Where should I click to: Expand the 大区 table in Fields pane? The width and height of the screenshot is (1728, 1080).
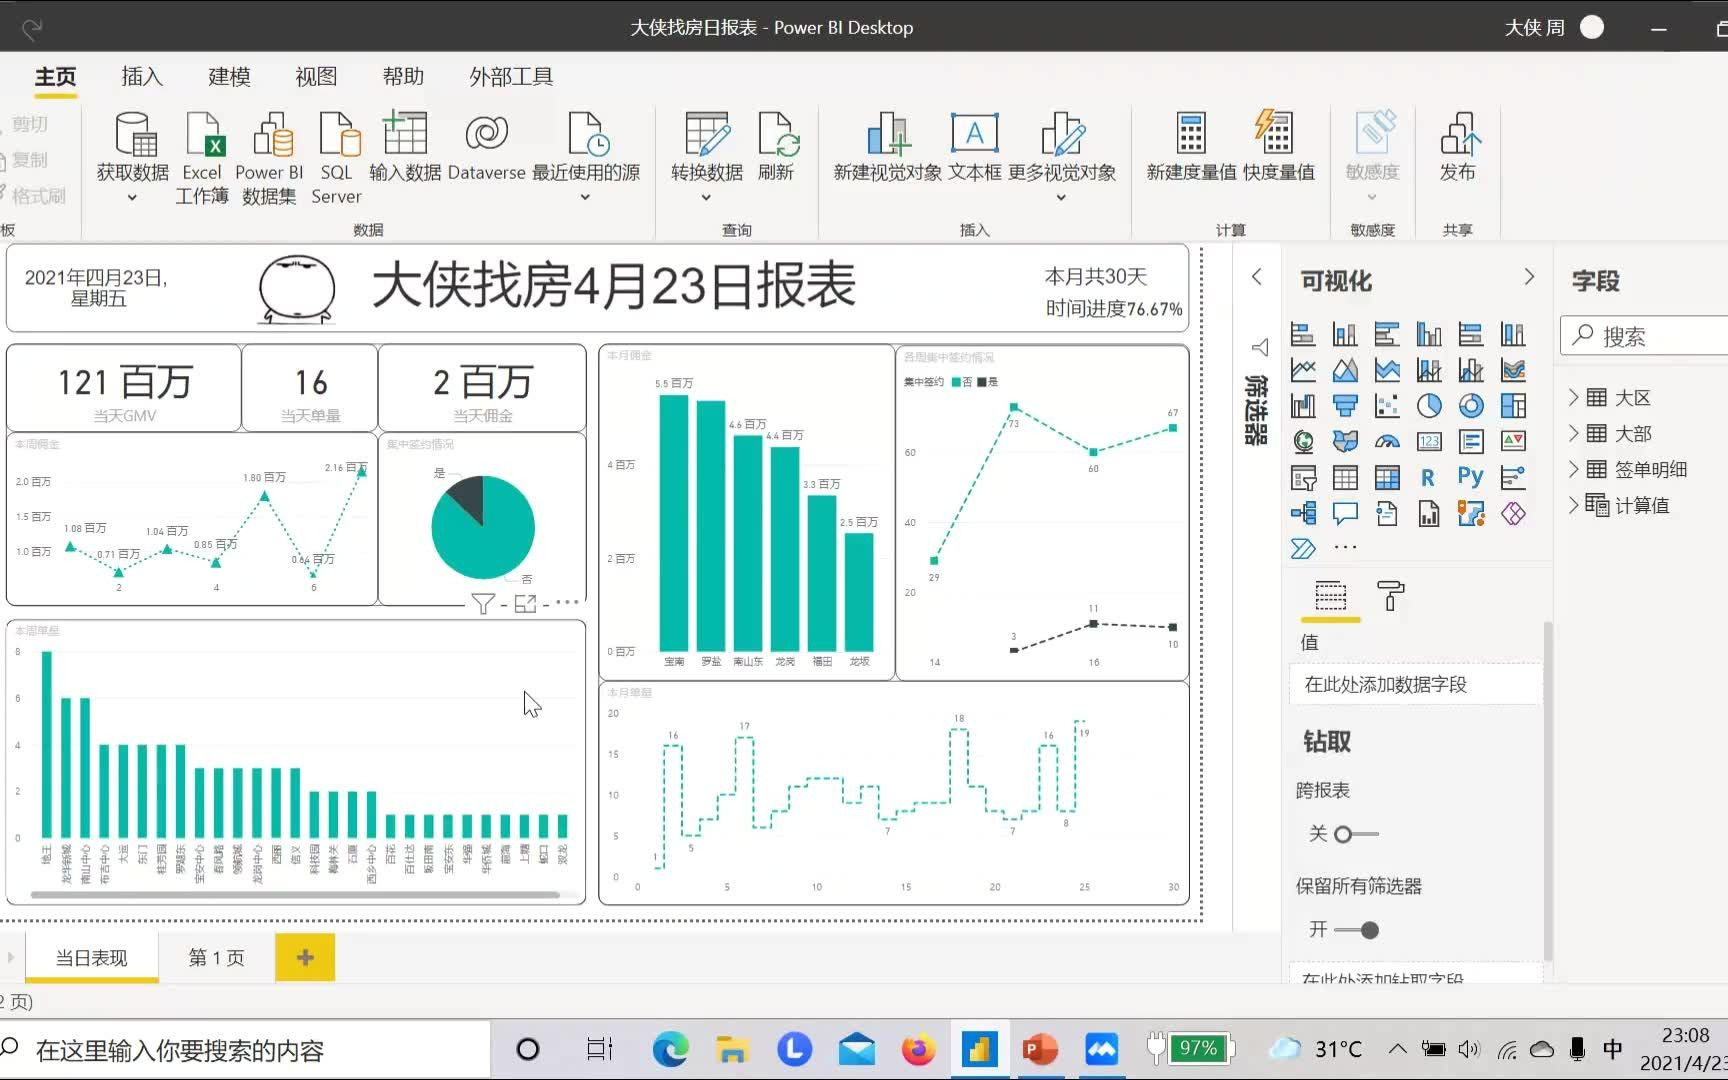(1575, 397)
